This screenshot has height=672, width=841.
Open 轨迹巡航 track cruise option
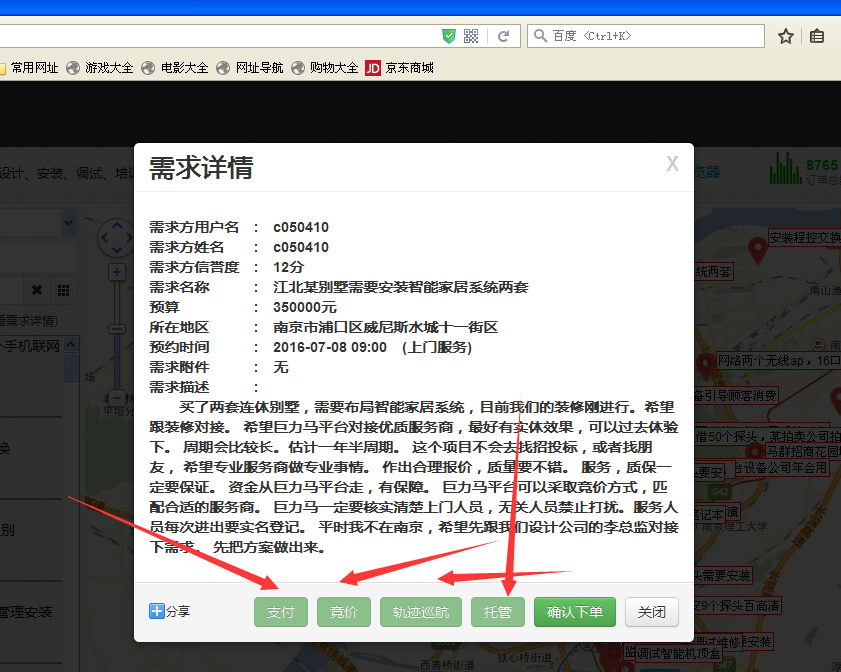(420, 612)
